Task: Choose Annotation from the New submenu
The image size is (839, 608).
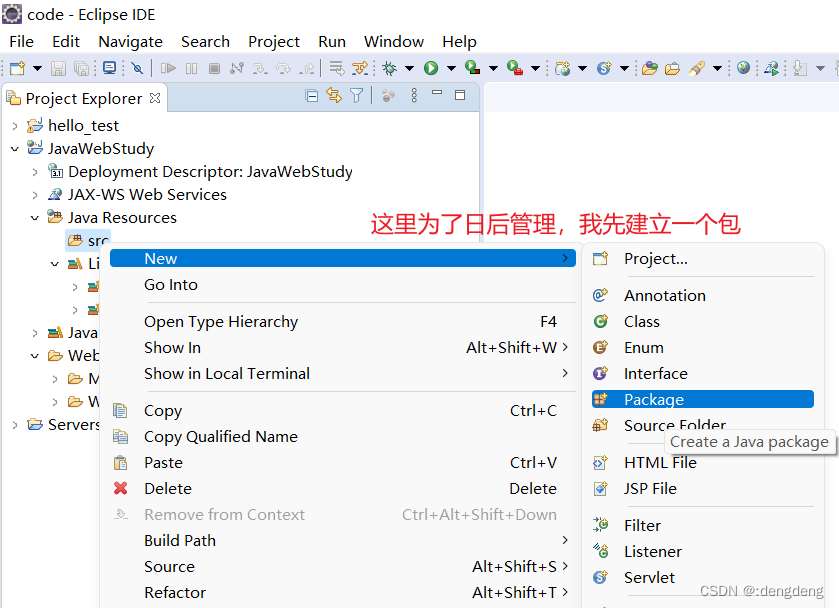Action: tap(703, 295)
